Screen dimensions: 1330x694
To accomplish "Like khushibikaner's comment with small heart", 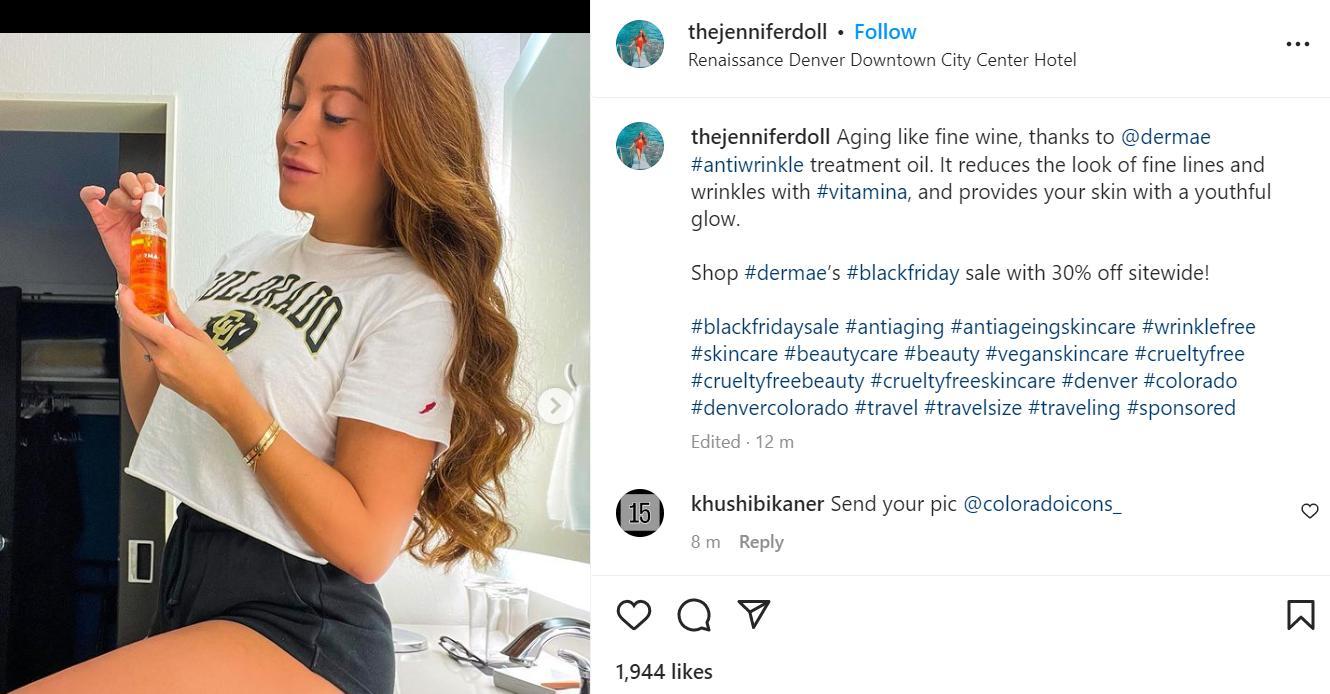I will point(1309,511).
